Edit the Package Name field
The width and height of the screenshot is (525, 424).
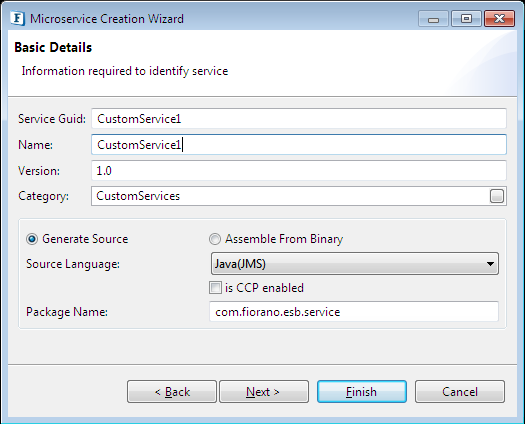click(354, 312)
